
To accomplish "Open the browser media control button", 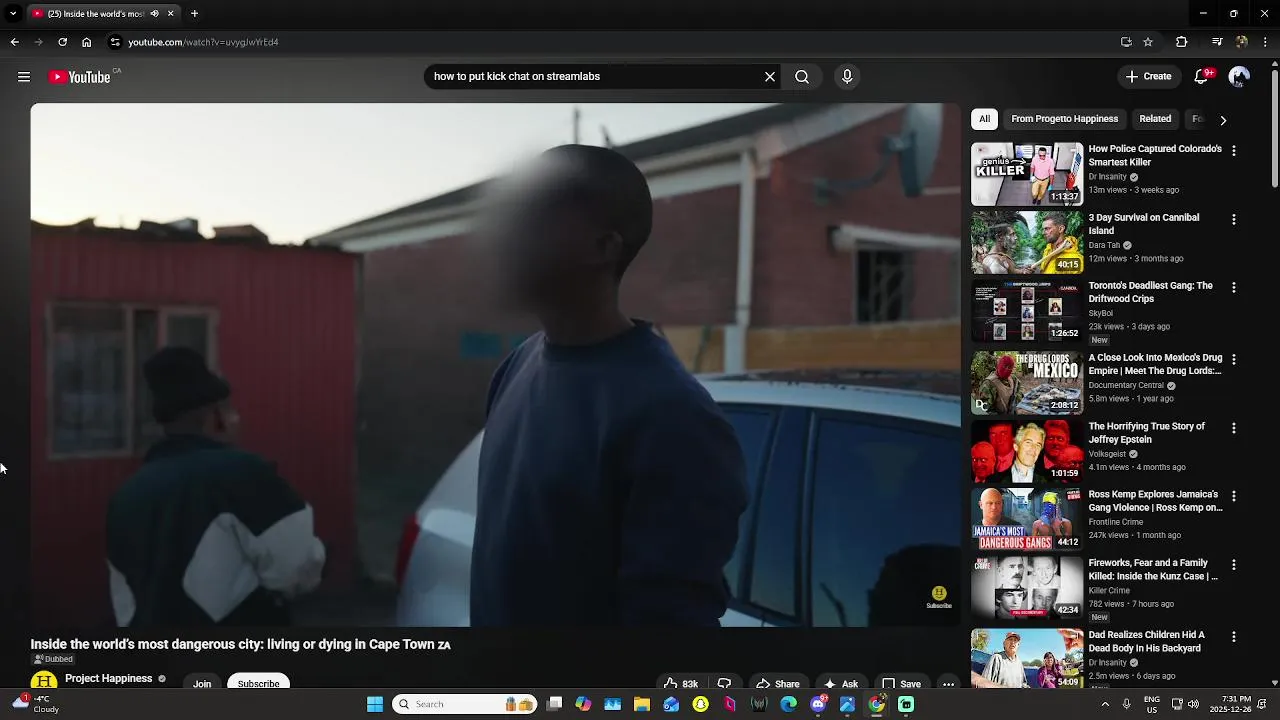I will pos(1217,42).
